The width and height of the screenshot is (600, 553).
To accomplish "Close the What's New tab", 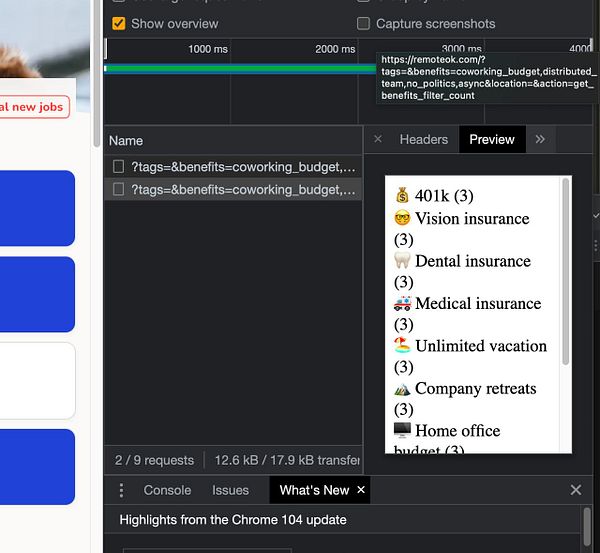I will point(361,490).
